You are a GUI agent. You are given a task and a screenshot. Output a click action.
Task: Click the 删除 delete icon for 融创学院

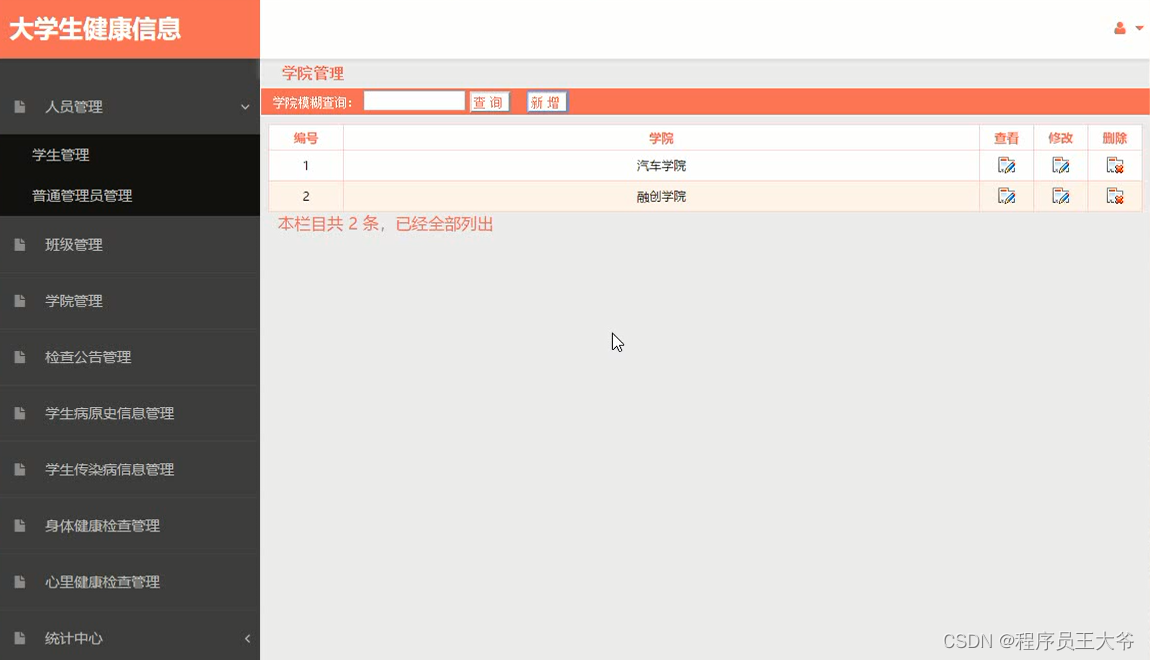click(x=1114, y=195)
